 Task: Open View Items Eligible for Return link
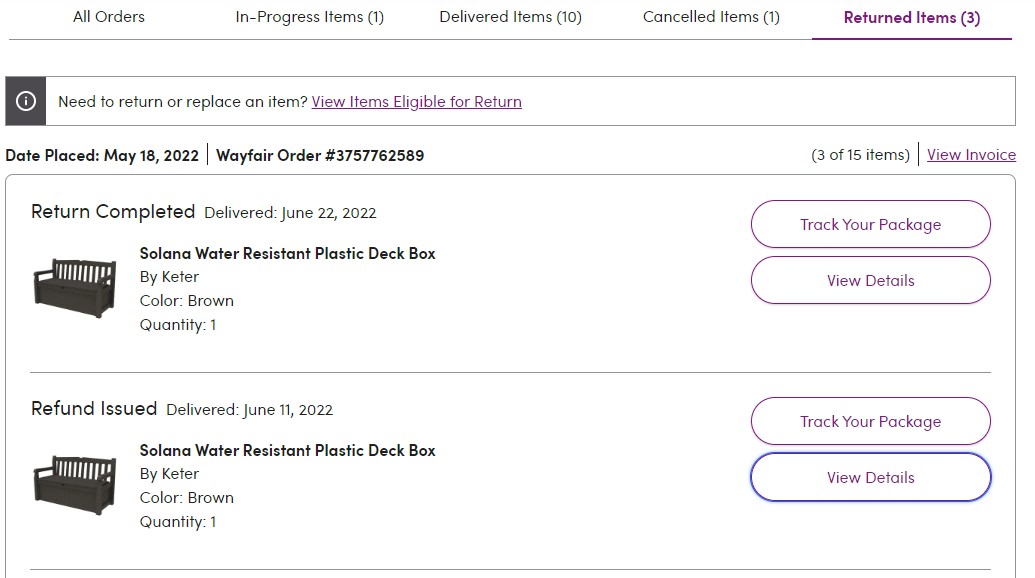417,102
